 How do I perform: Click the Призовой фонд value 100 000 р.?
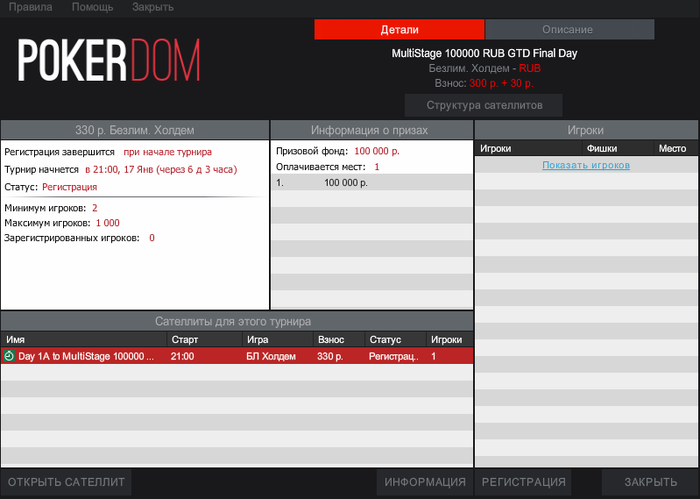click(377, 151)
